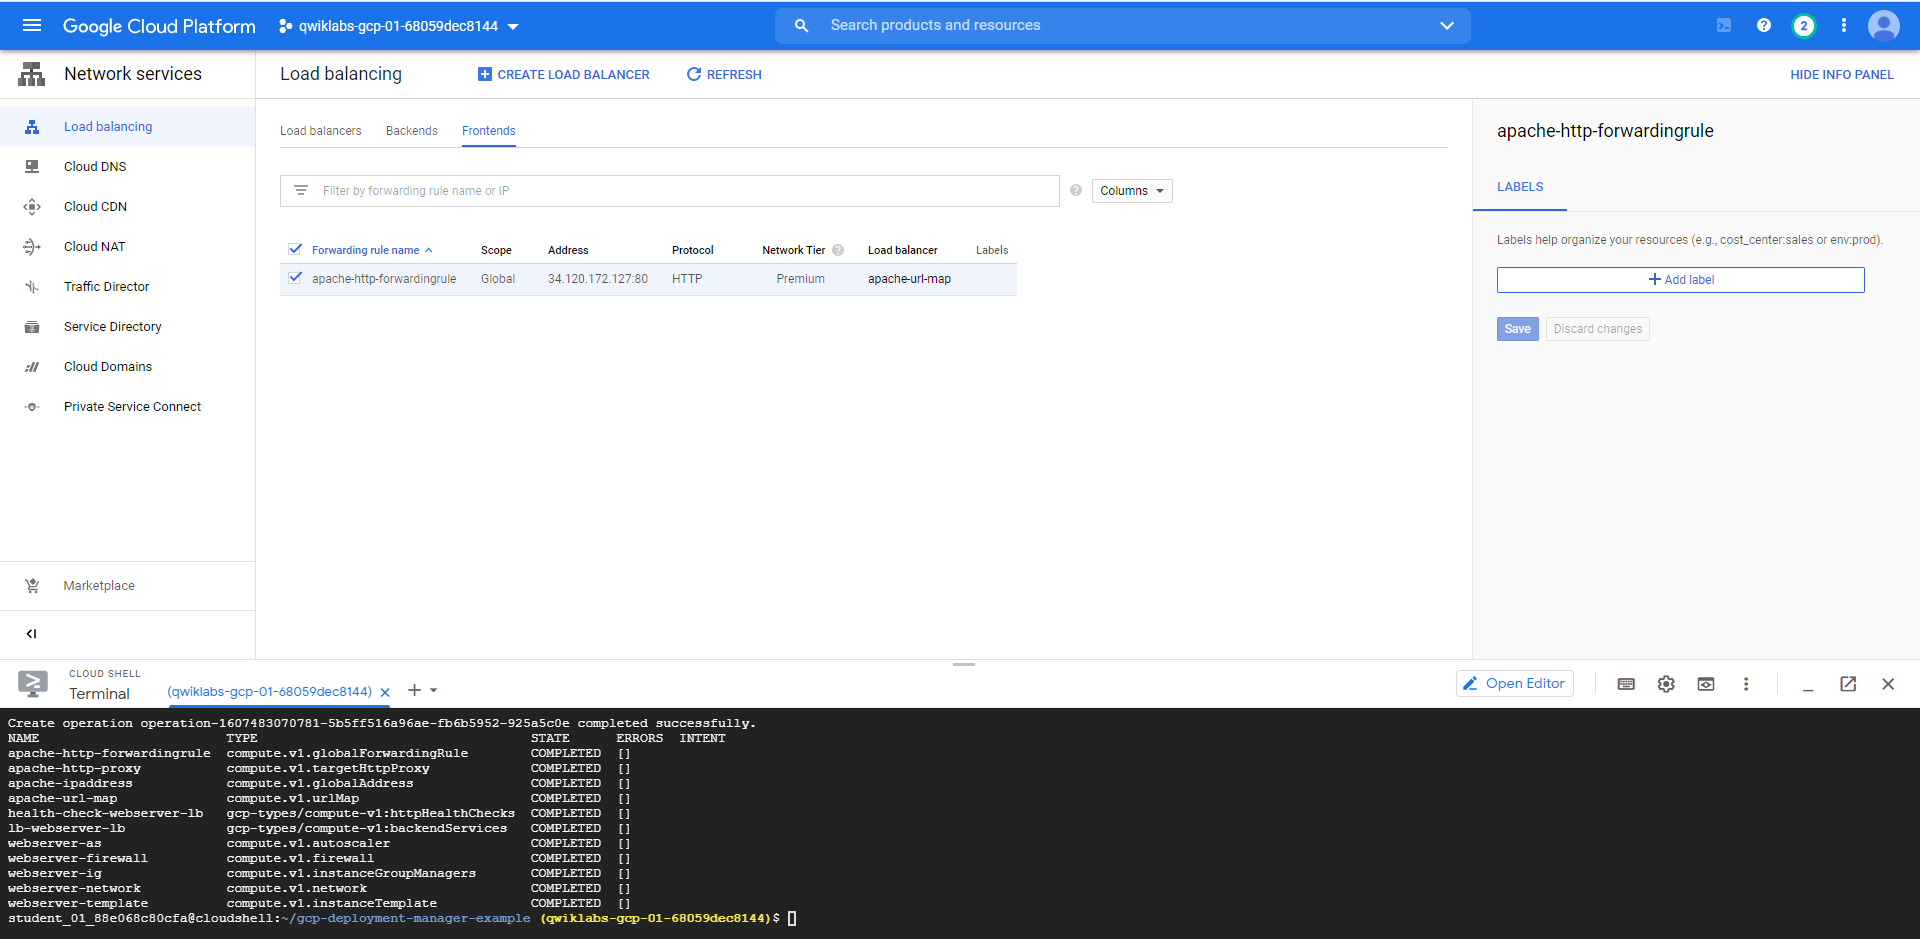The width and height of the screenshot is (1920, 939).
Task: Click the terminal command prompt line
Action: [x=402, y=918]
